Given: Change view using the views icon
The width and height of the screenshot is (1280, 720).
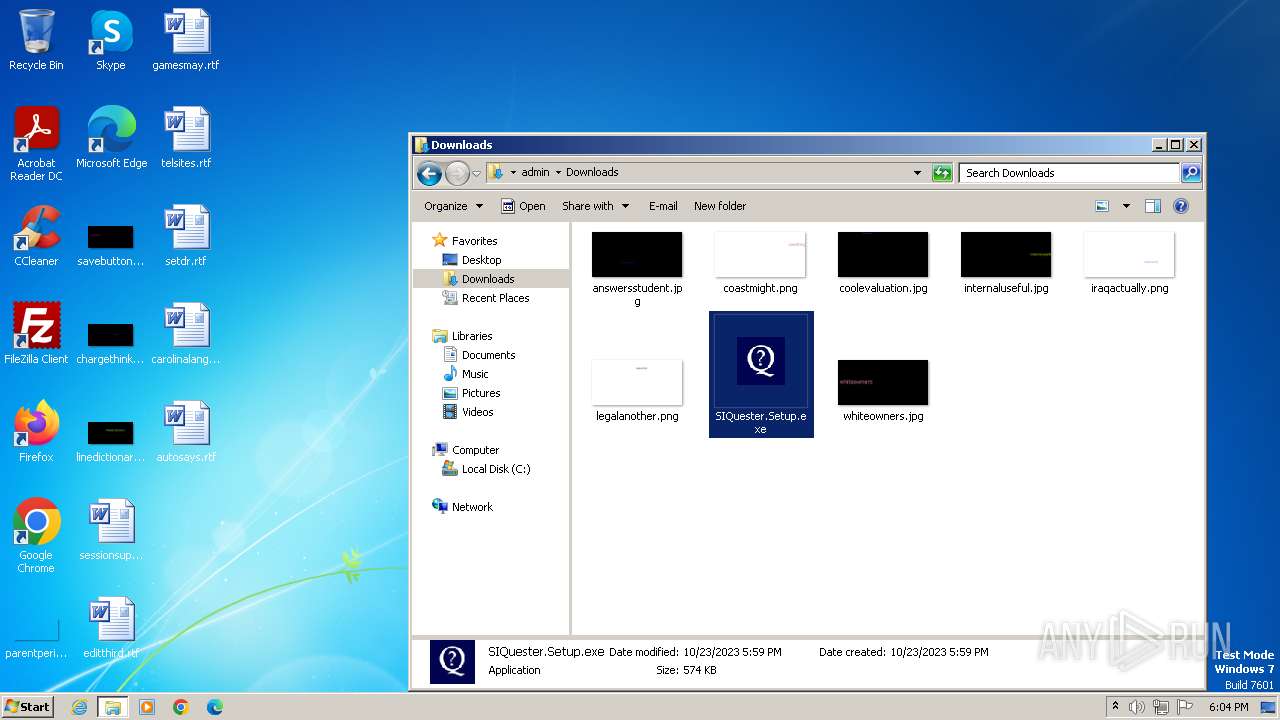Looking at the screenshot, I should (1102, 206).
